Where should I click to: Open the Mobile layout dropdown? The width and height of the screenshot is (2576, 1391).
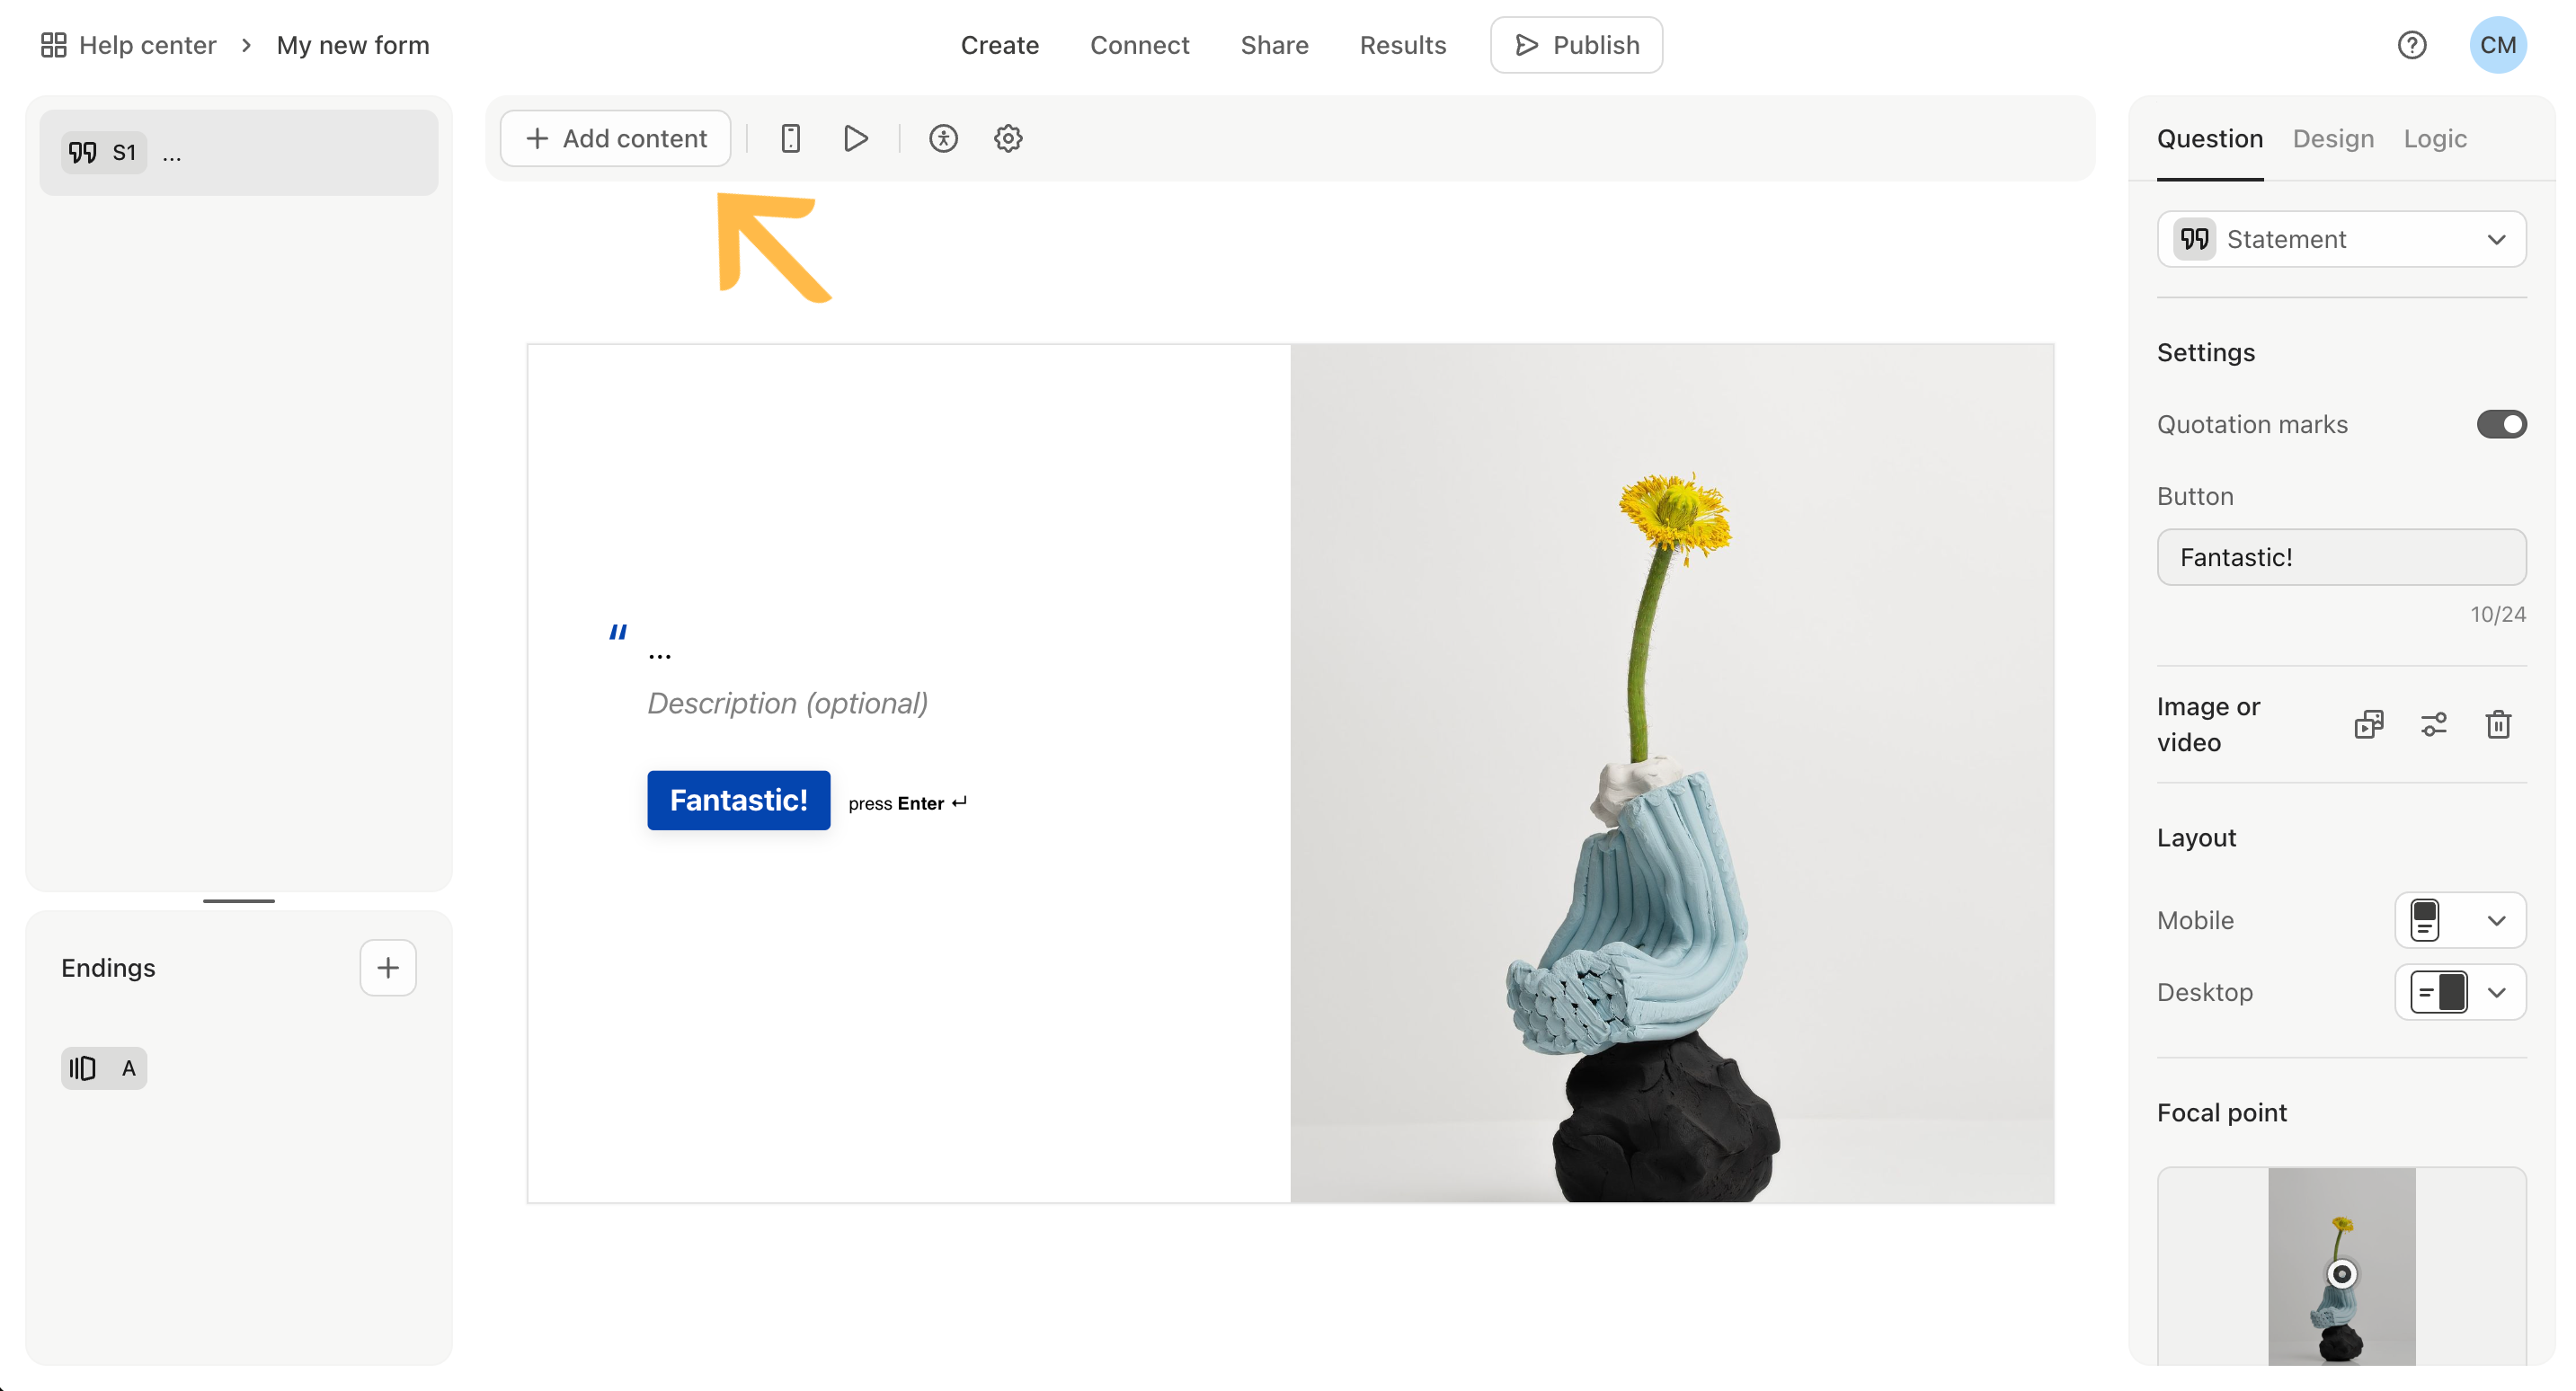[x=2460, y=920]
